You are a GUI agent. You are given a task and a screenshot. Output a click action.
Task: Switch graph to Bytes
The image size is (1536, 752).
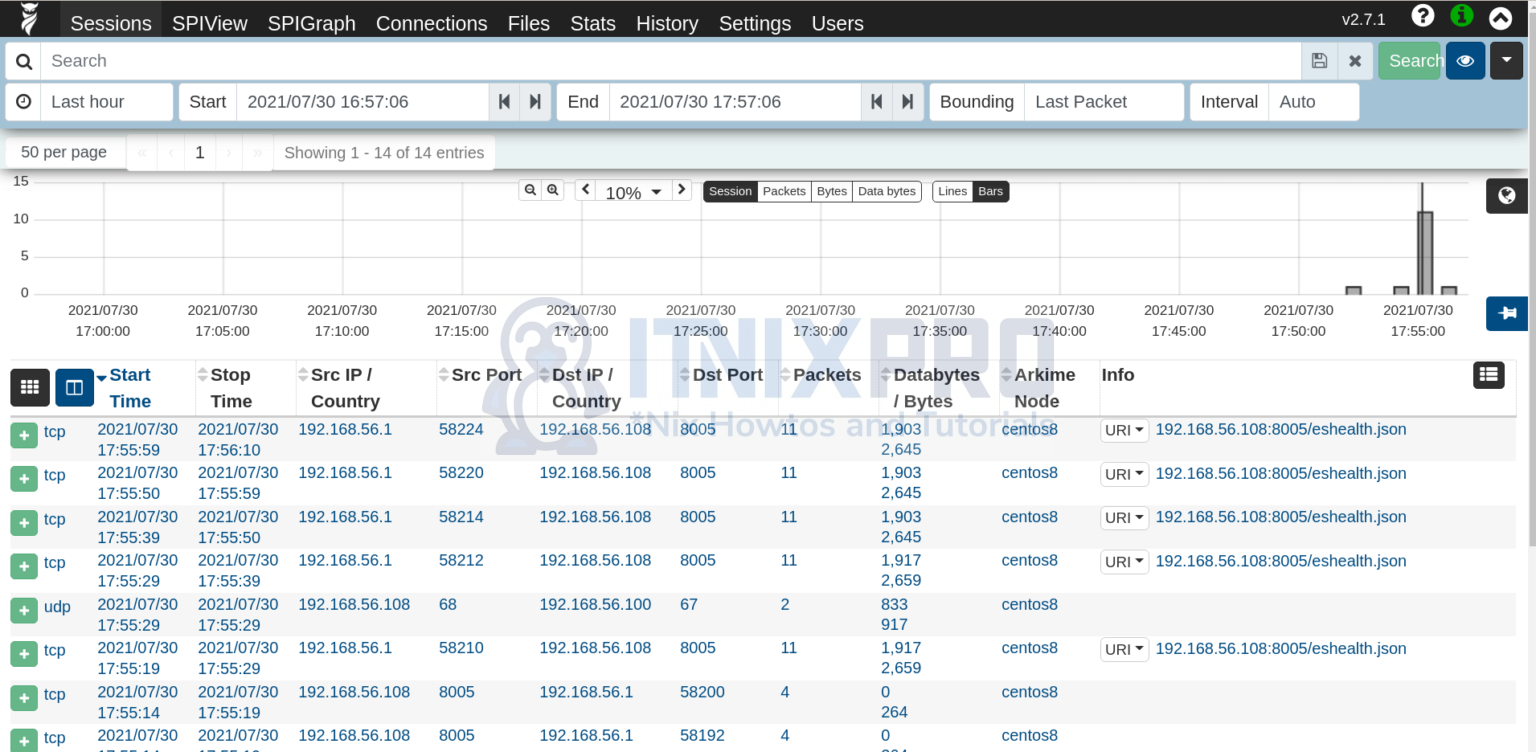(832, 191)
